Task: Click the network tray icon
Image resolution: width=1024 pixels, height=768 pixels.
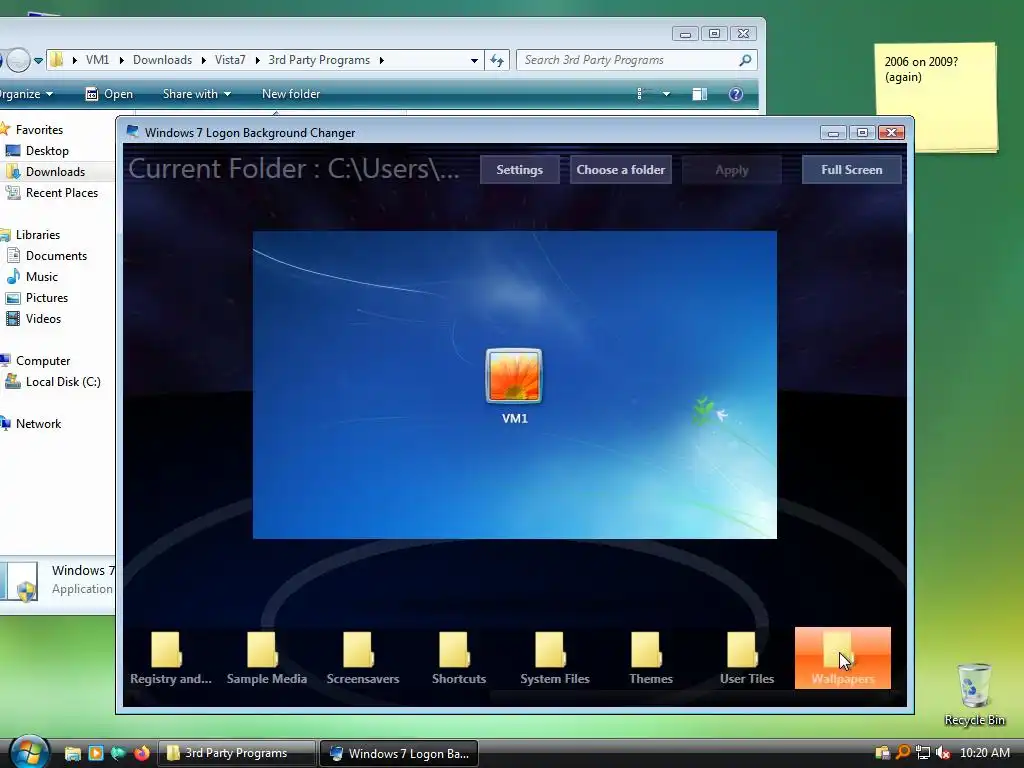Action: 923,753
